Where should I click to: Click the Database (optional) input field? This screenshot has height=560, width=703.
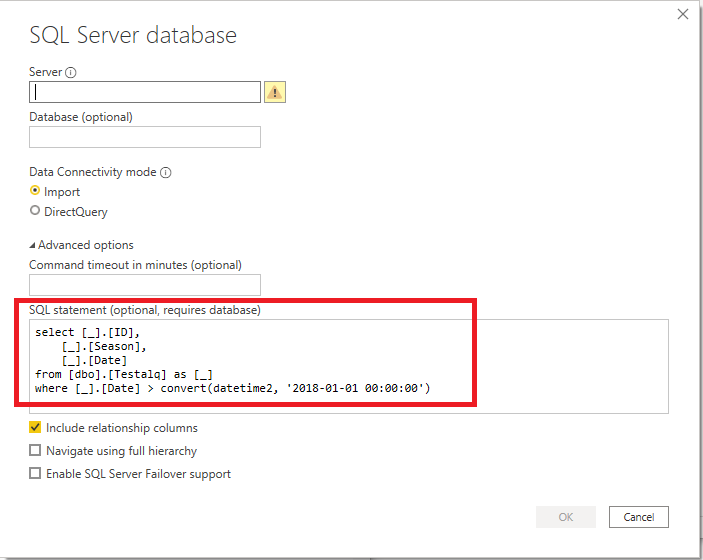[x=145, y=137]
